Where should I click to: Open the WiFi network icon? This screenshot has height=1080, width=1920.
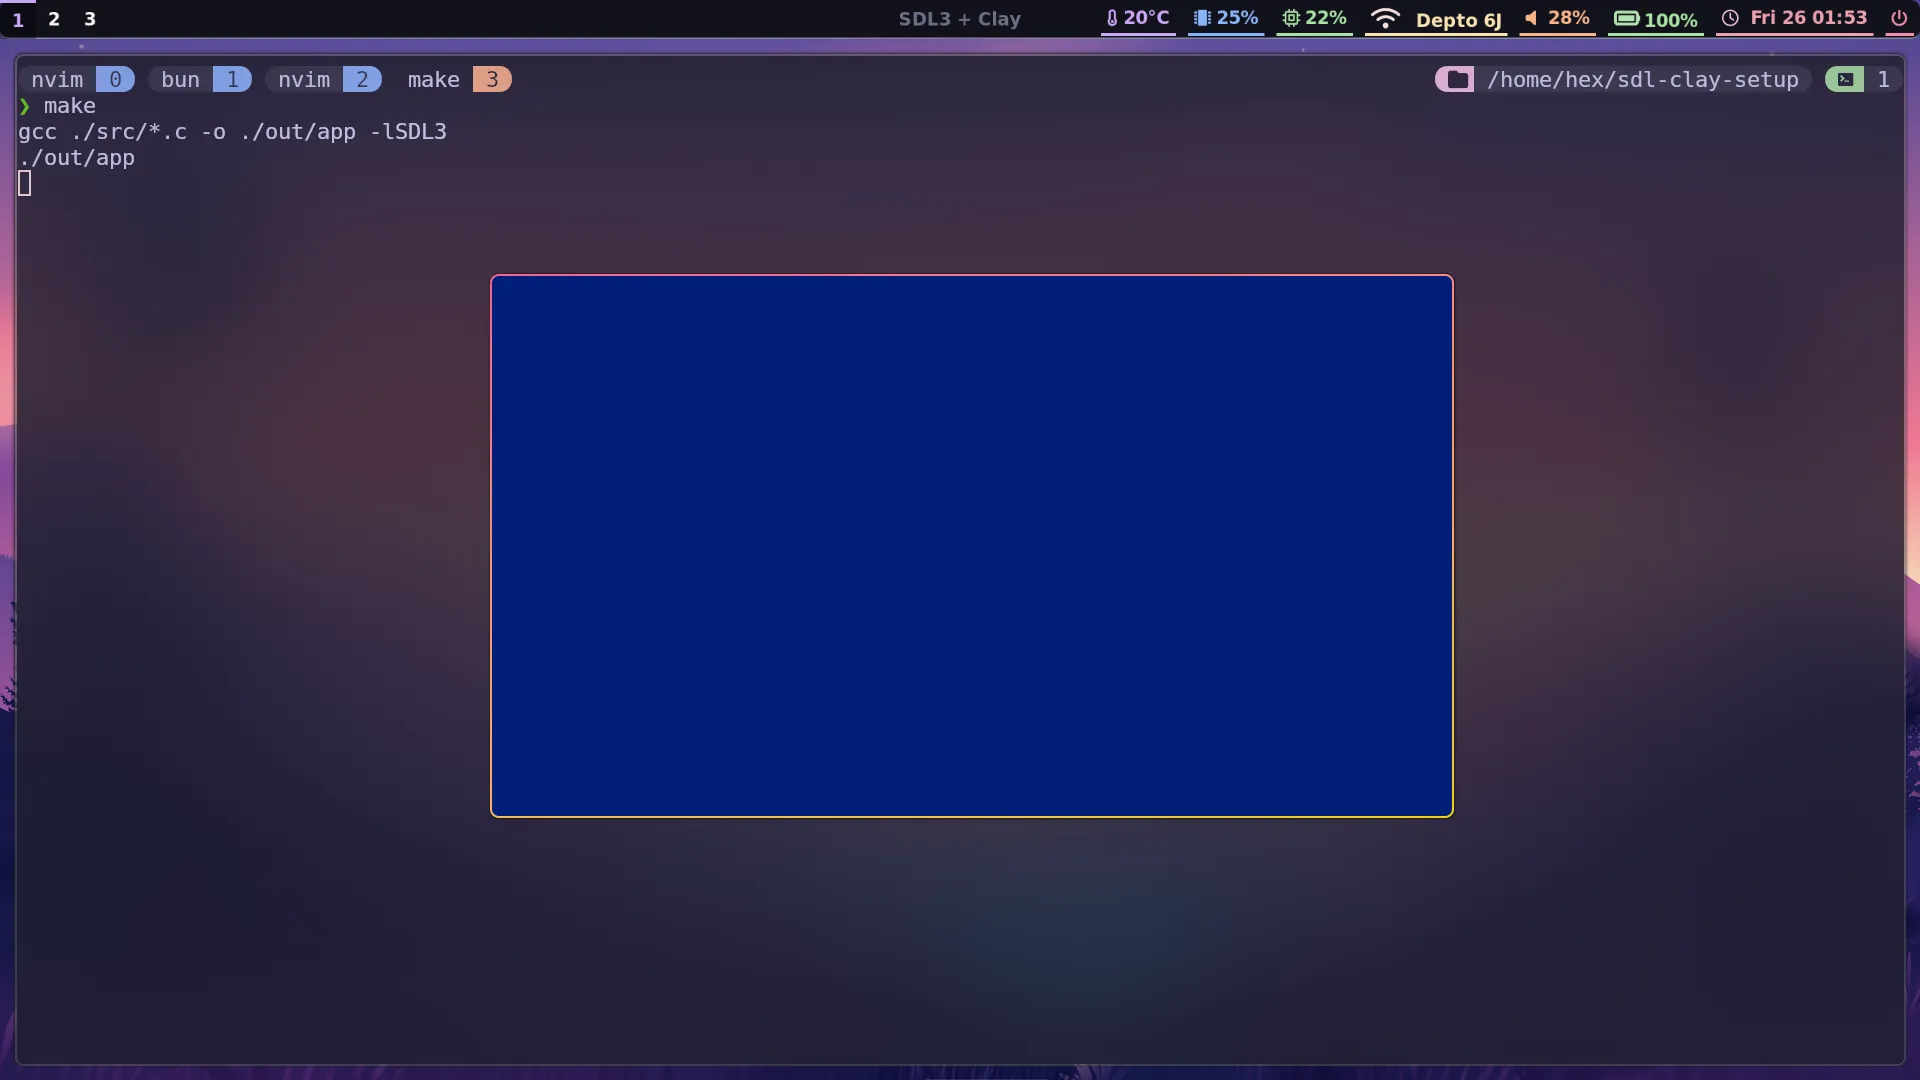(x=1385, y=18)
